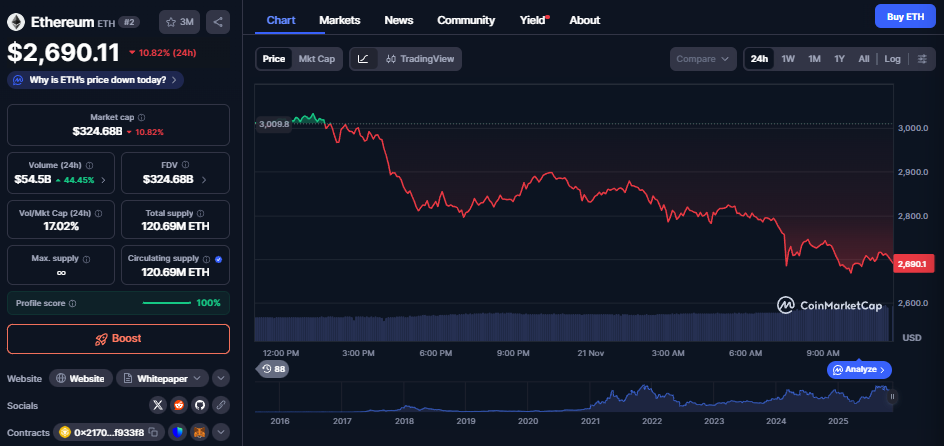944x446 pixels.
Task: Open the share icon button
Action: coord(218,22)
